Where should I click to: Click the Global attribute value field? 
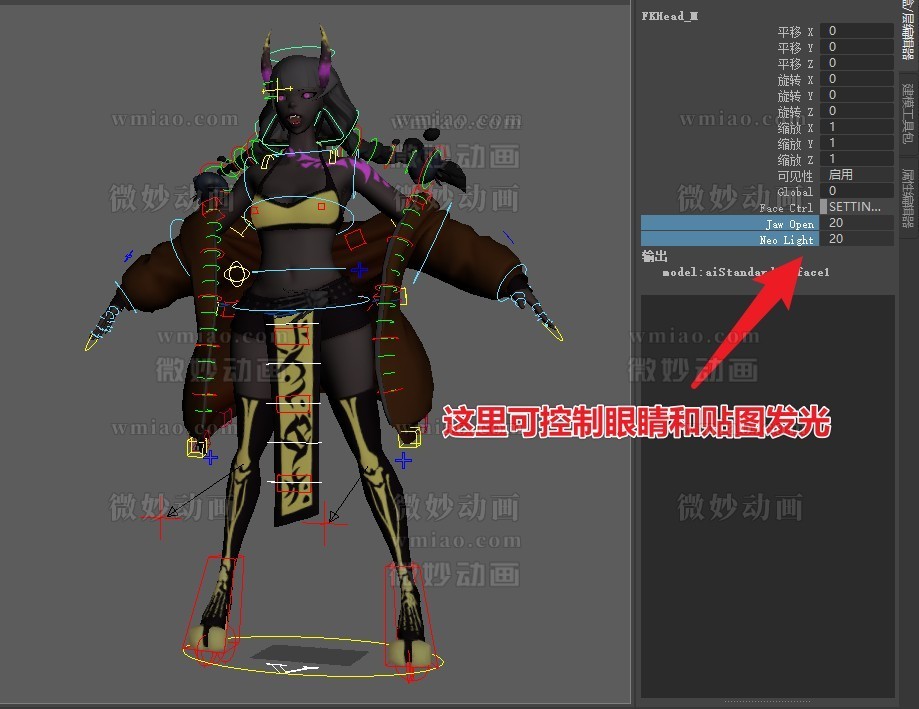click(x=857, y=191)
